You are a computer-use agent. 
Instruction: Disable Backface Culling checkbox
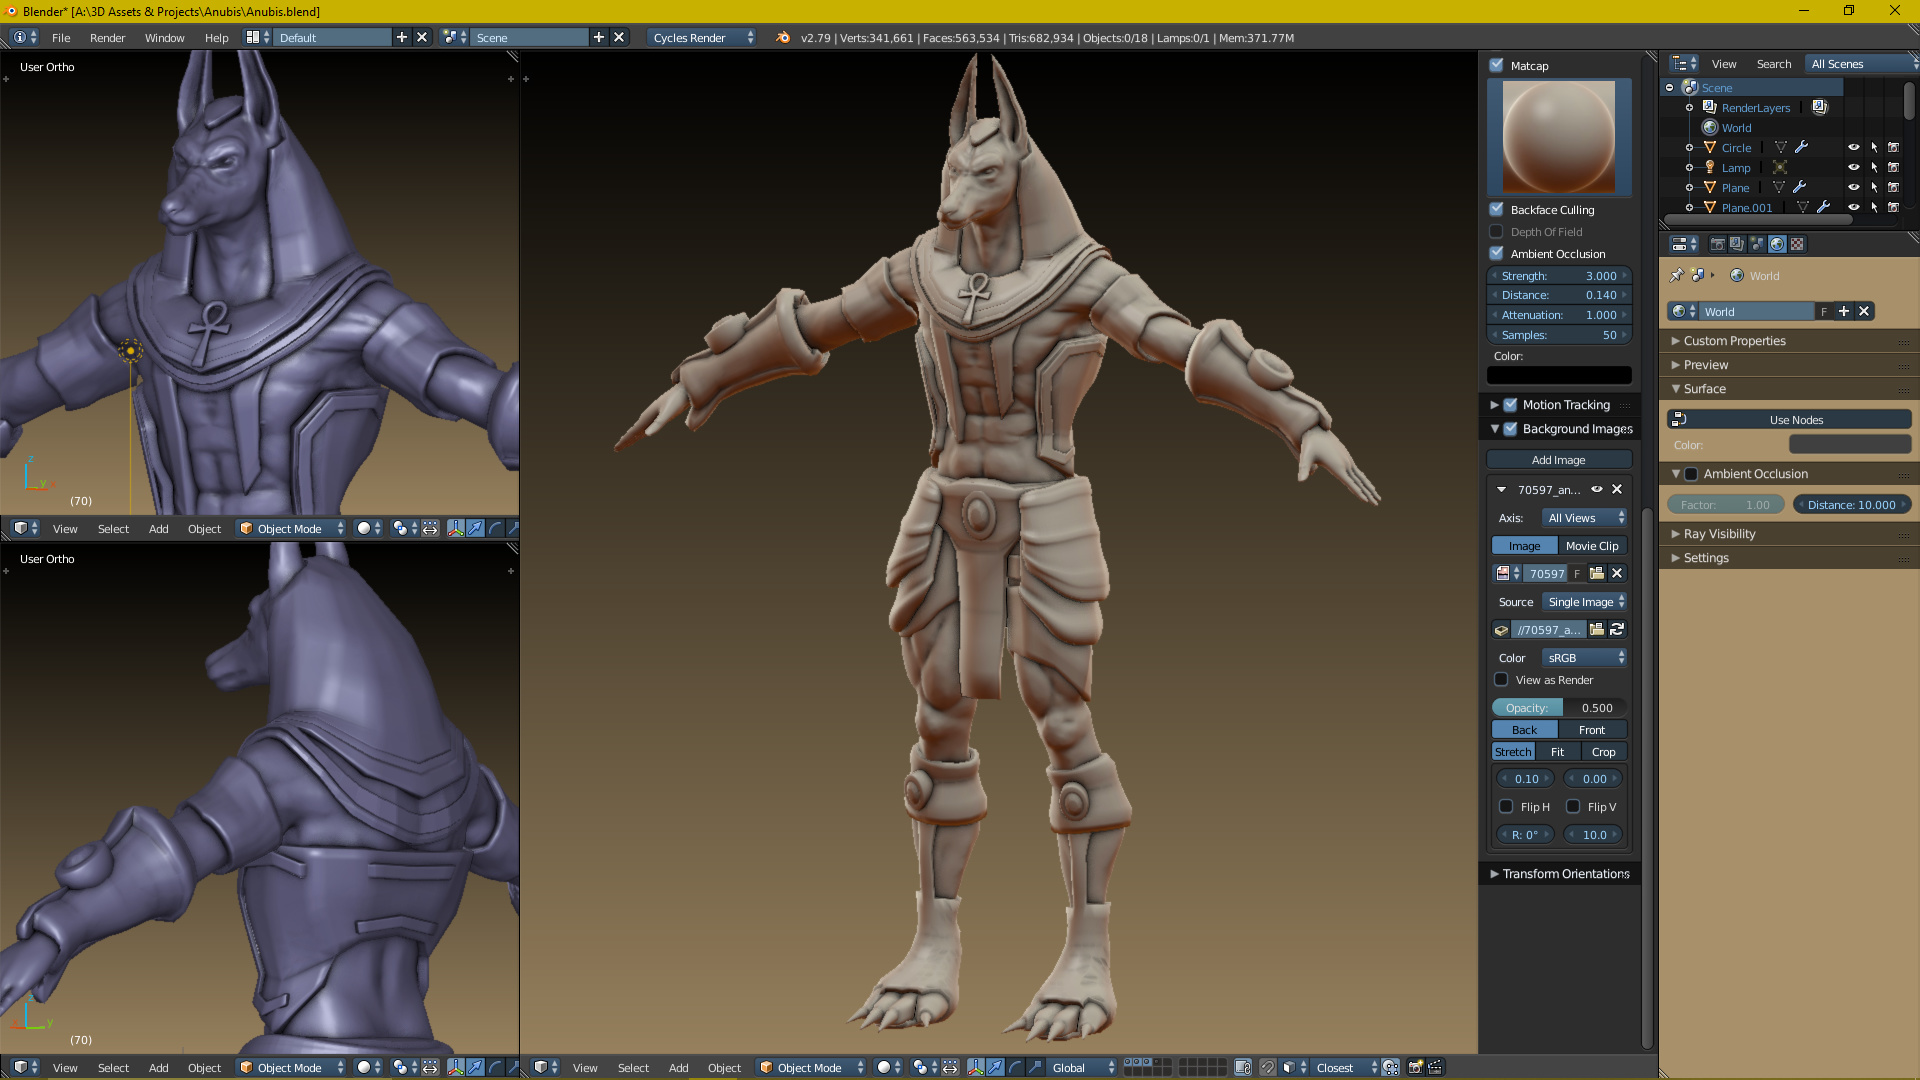tap(1496, 209)
